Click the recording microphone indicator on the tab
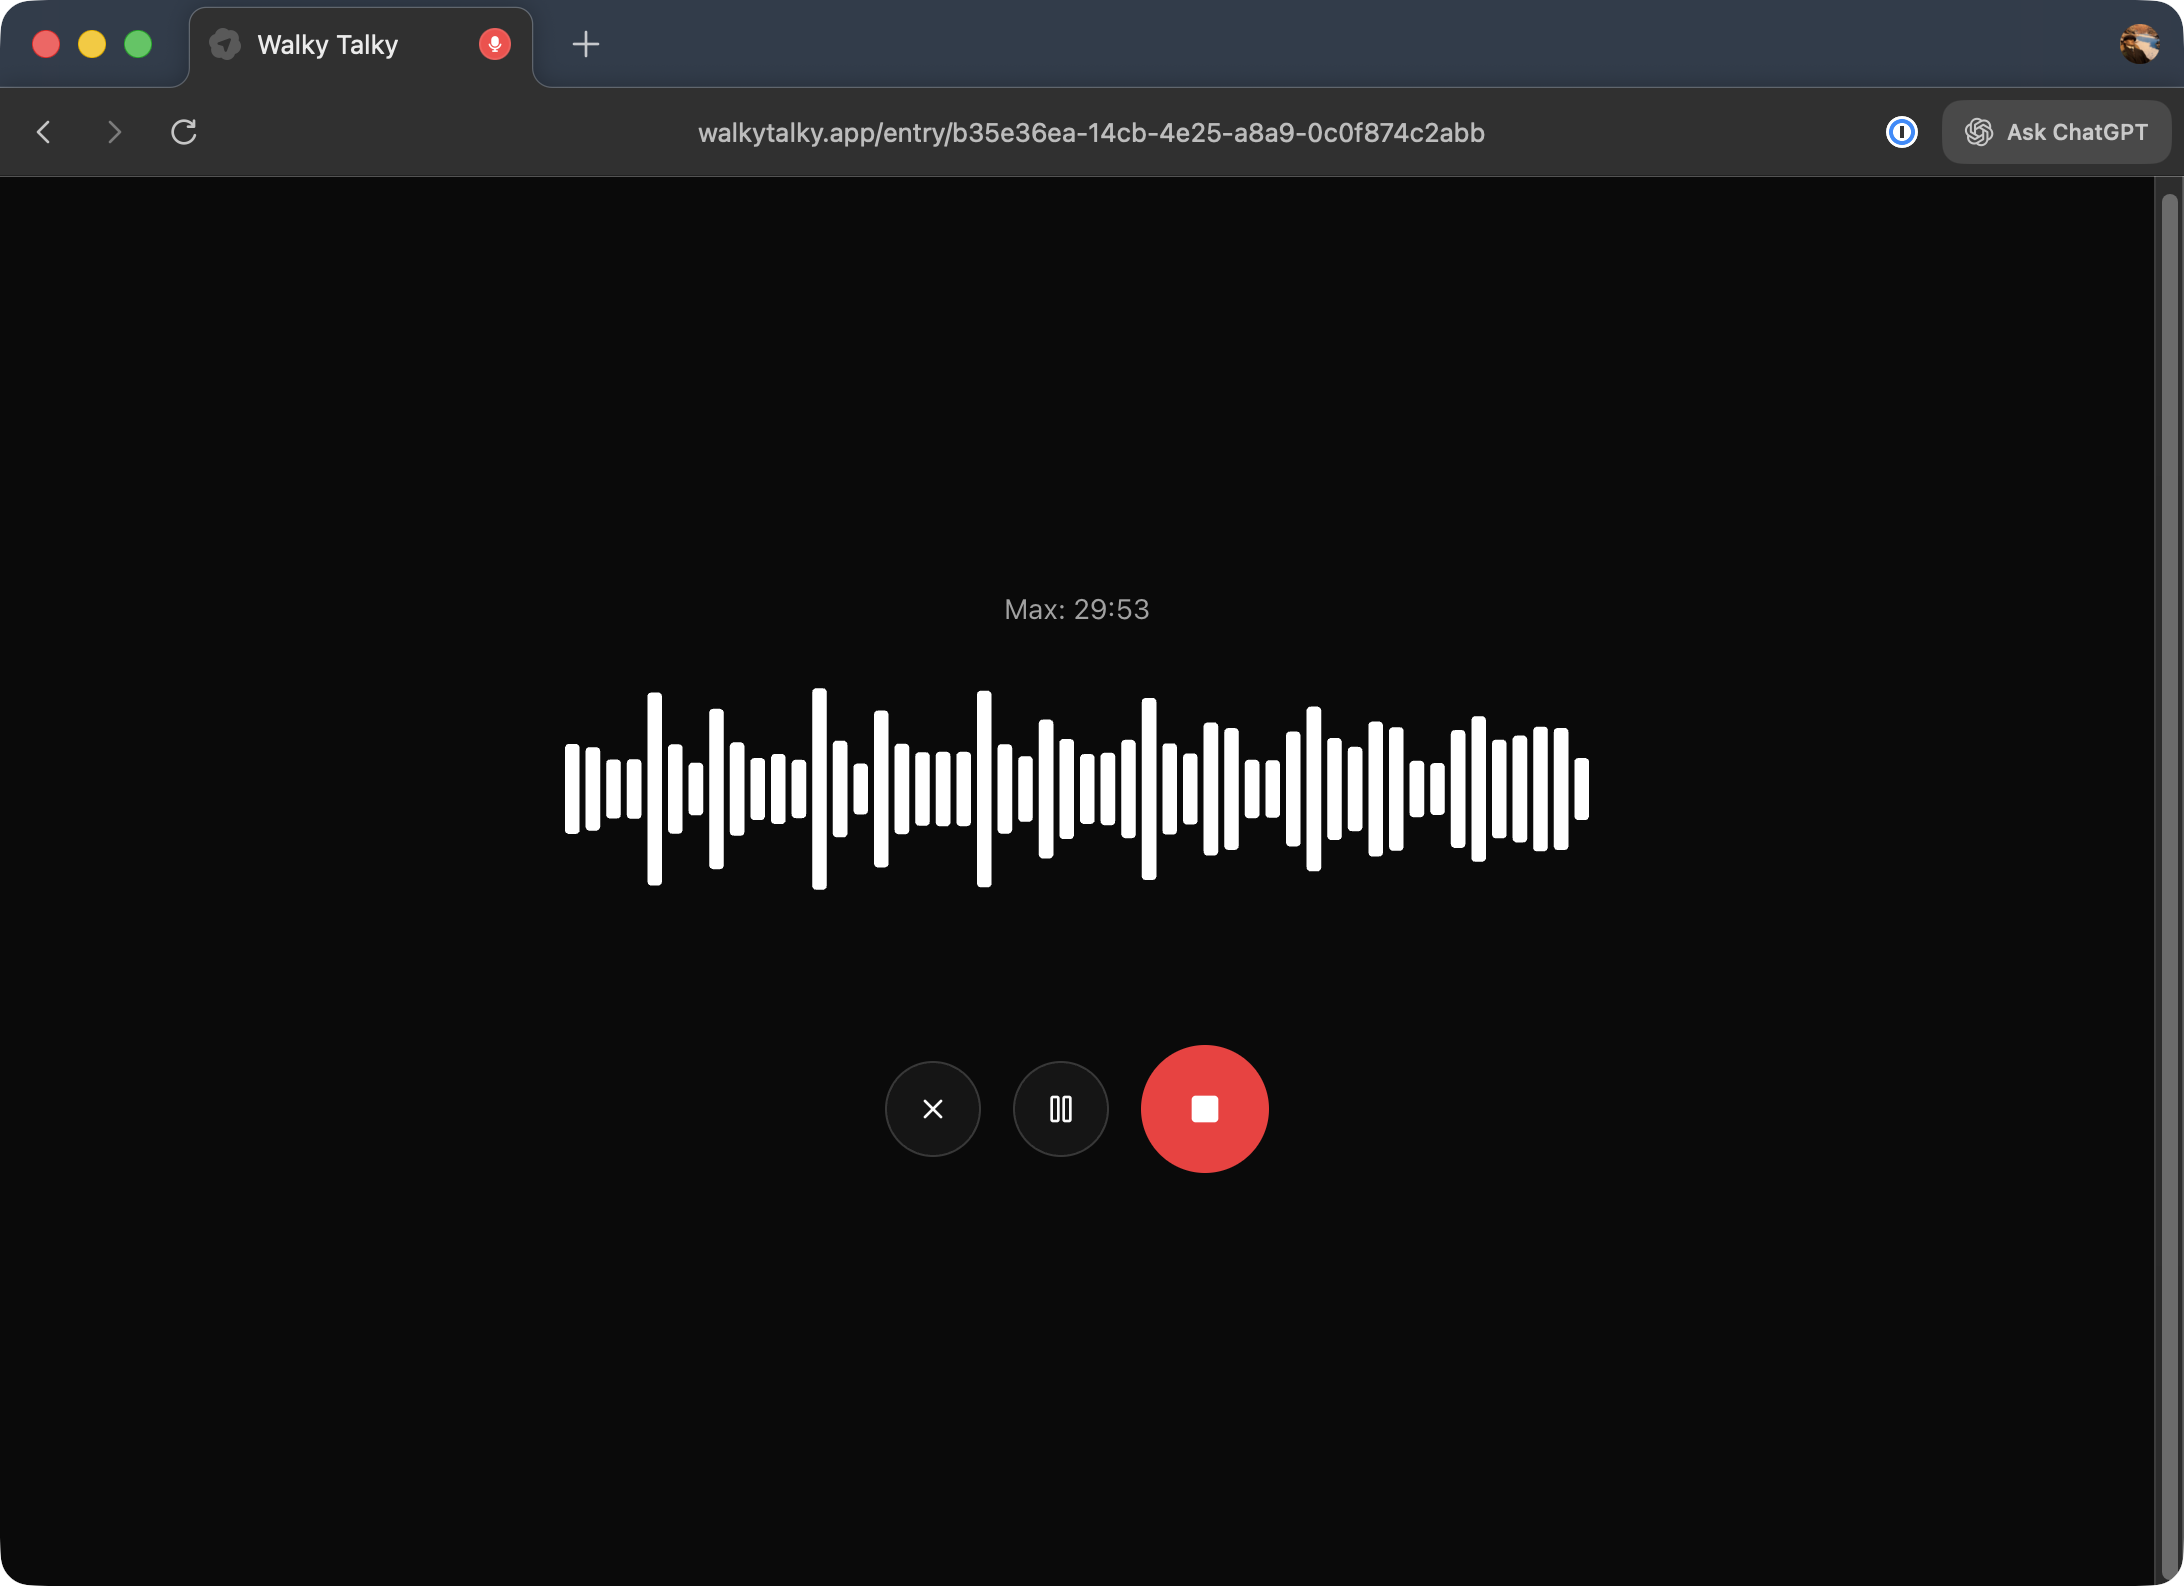The height and width of the screenshot is (1586, 2184). pyautogui.click(x=493, y=44)
